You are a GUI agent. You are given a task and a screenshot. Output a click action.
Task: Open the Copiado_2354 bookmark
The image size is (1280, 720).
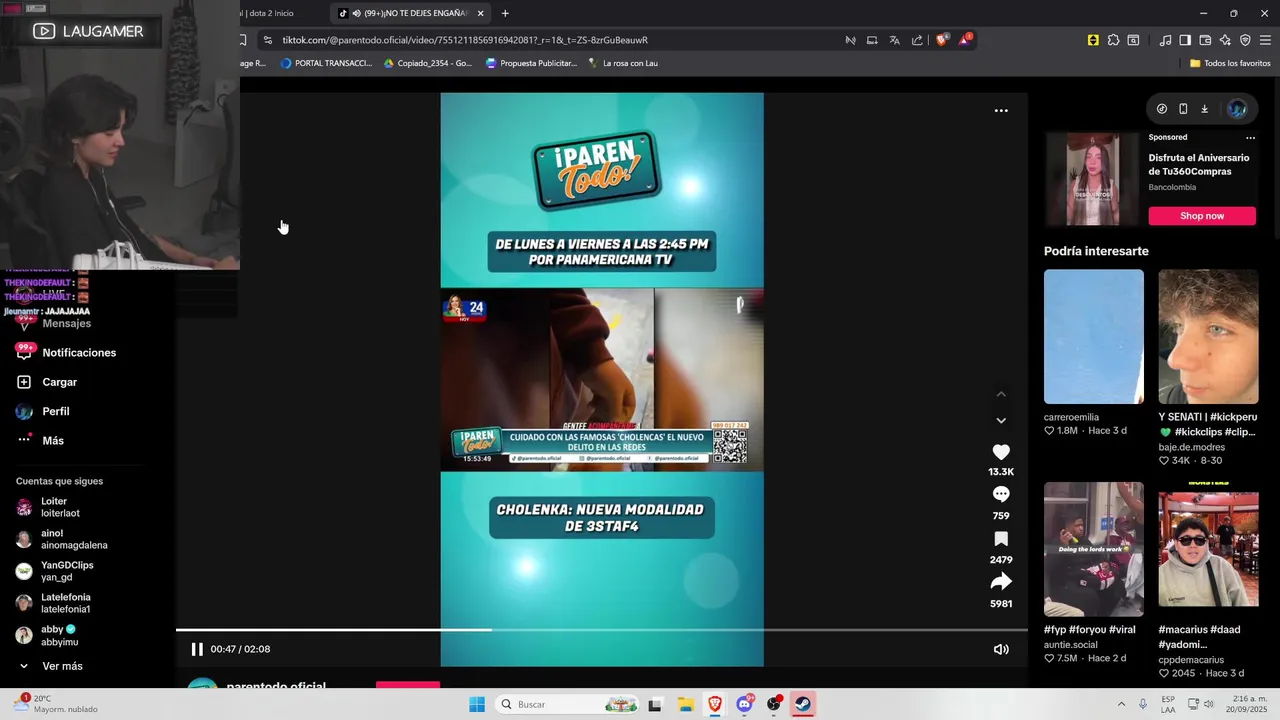[428, 63]
